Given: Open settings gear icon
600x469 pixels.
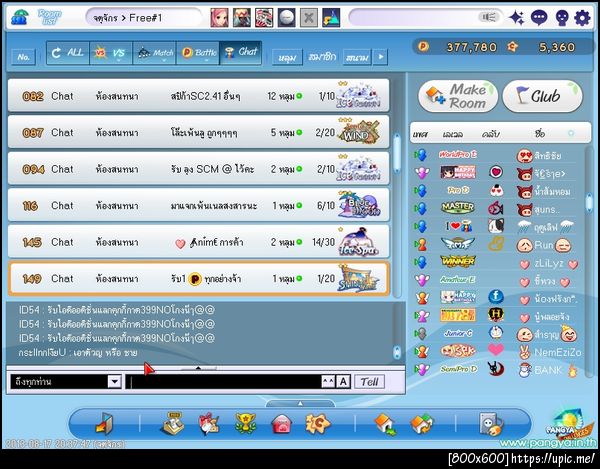Looking at the screenshot, I should (582, 18).
